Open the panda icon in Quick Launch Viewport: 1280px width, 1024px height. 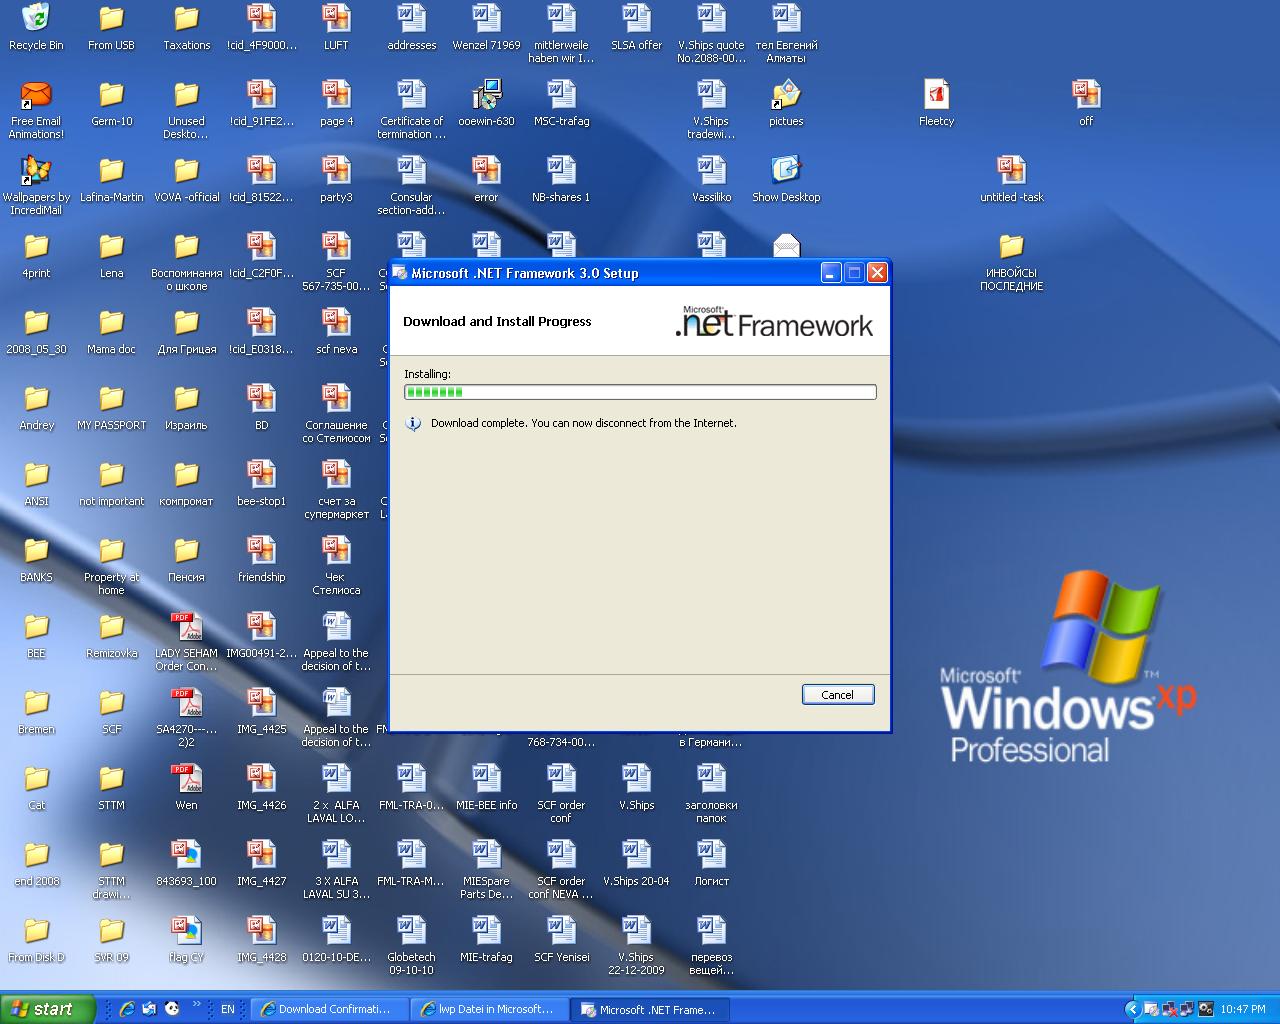coord(172,1009)
